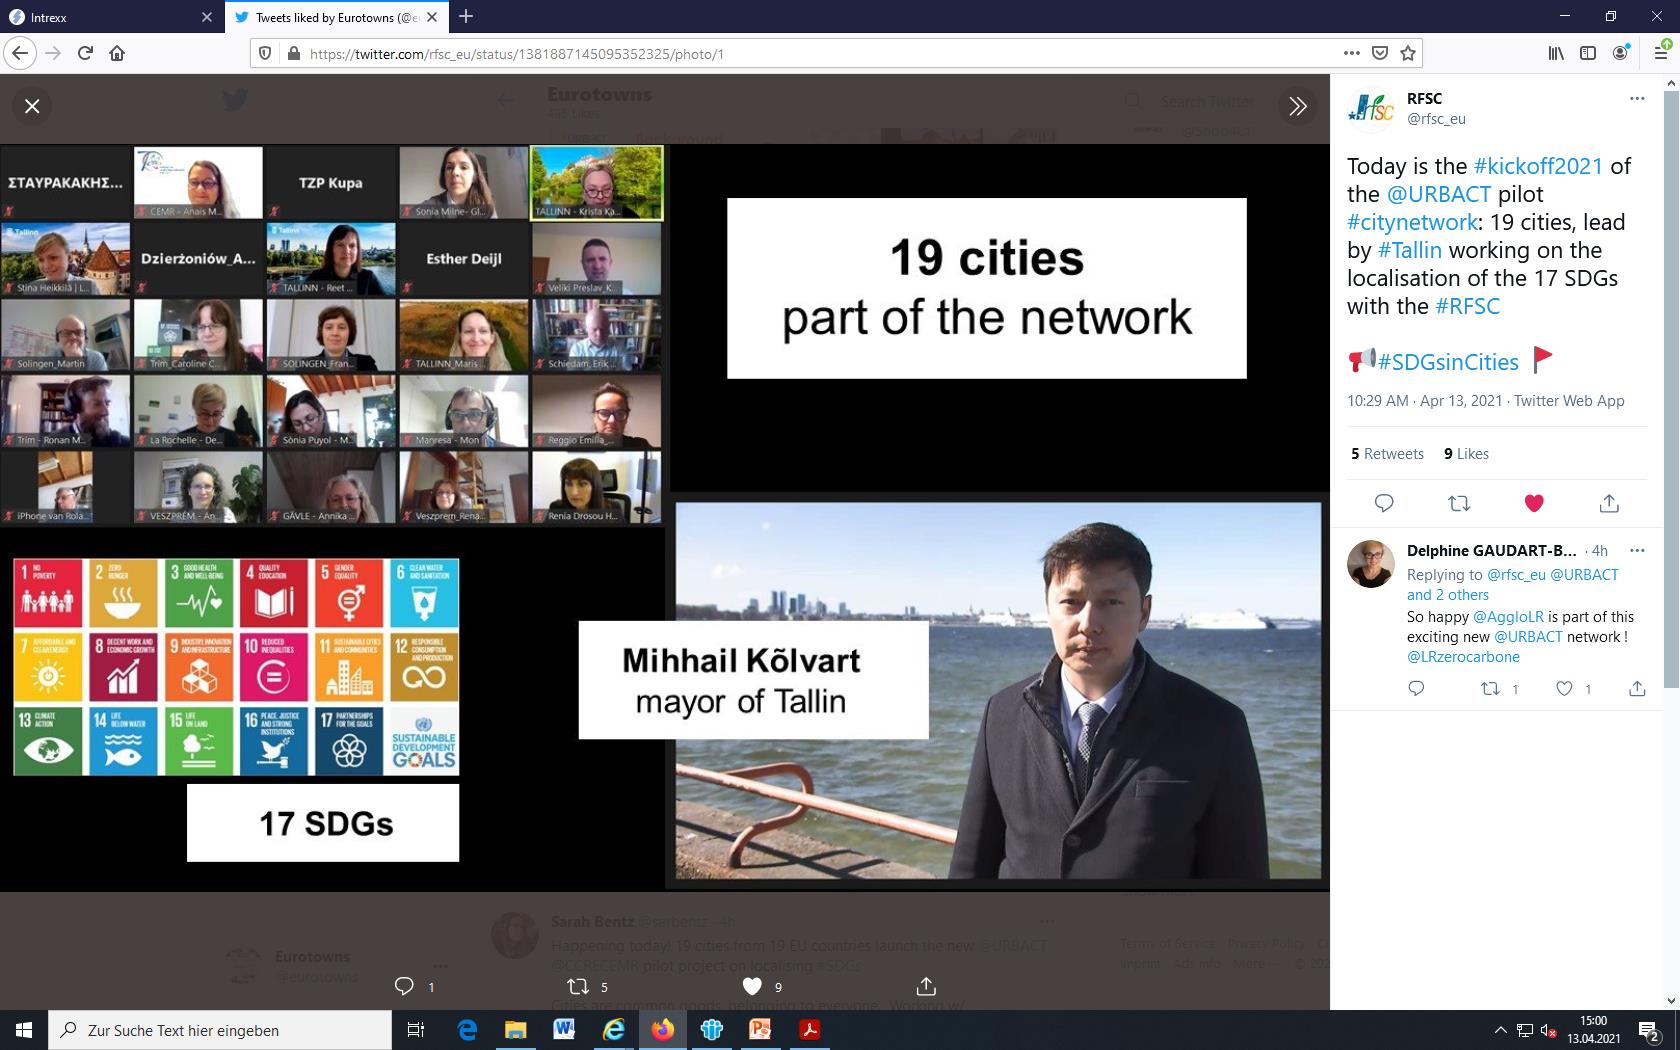Screen dimensions: 1680x1050
Task: Click the #kickoff2021 hashtag link
Action: tap(1538, 166)
